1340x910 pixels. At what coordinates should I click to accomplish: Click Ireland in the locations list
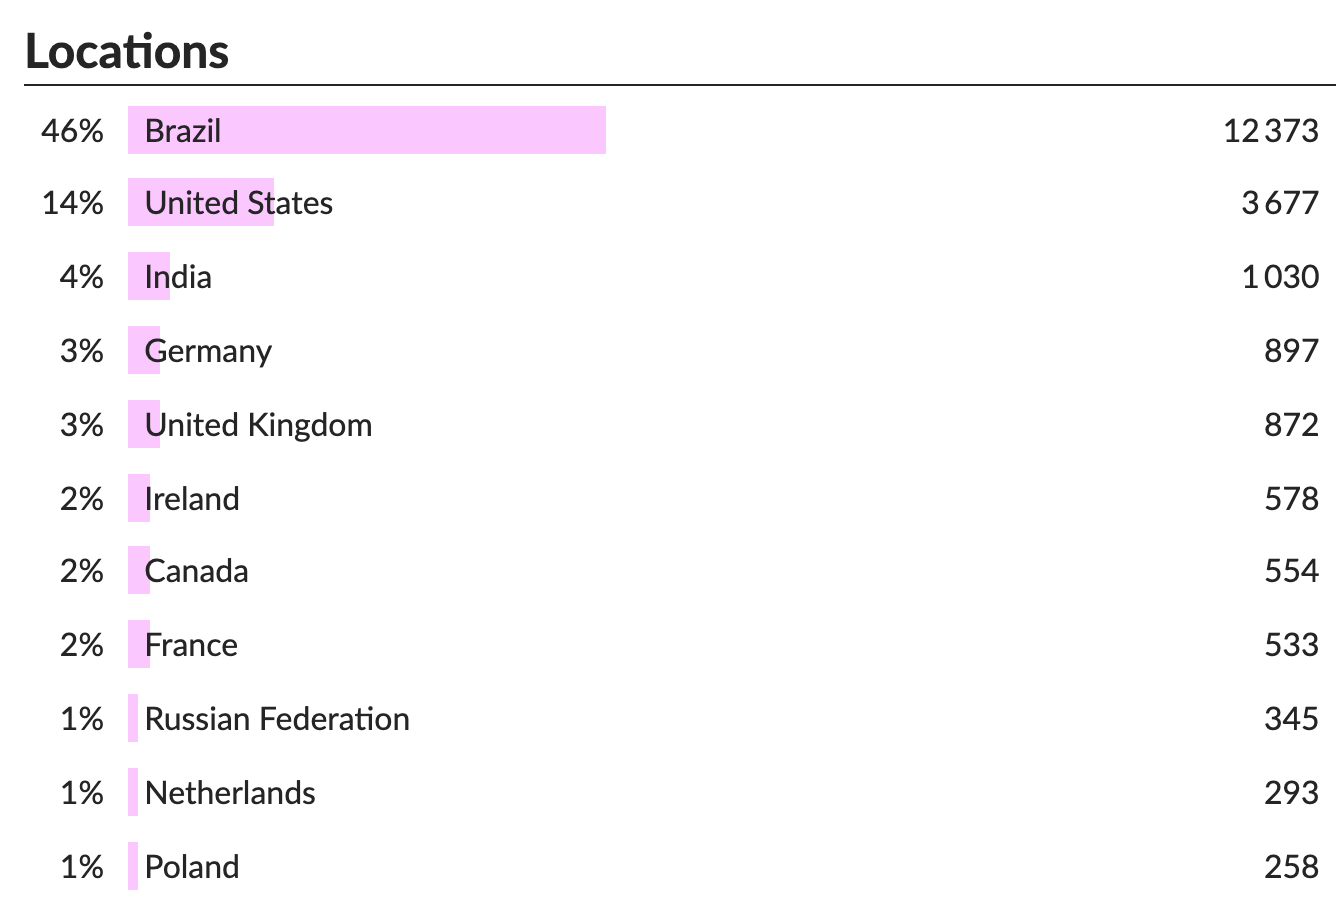192,499
